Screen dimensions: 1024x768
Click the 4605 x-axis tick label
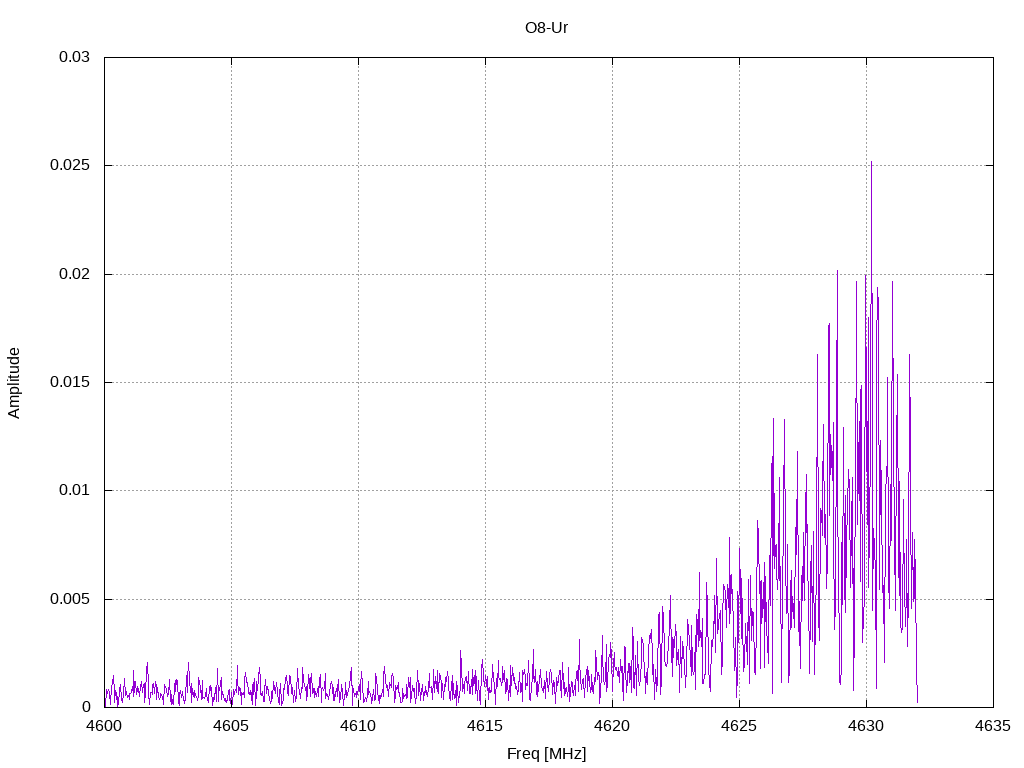231,726
